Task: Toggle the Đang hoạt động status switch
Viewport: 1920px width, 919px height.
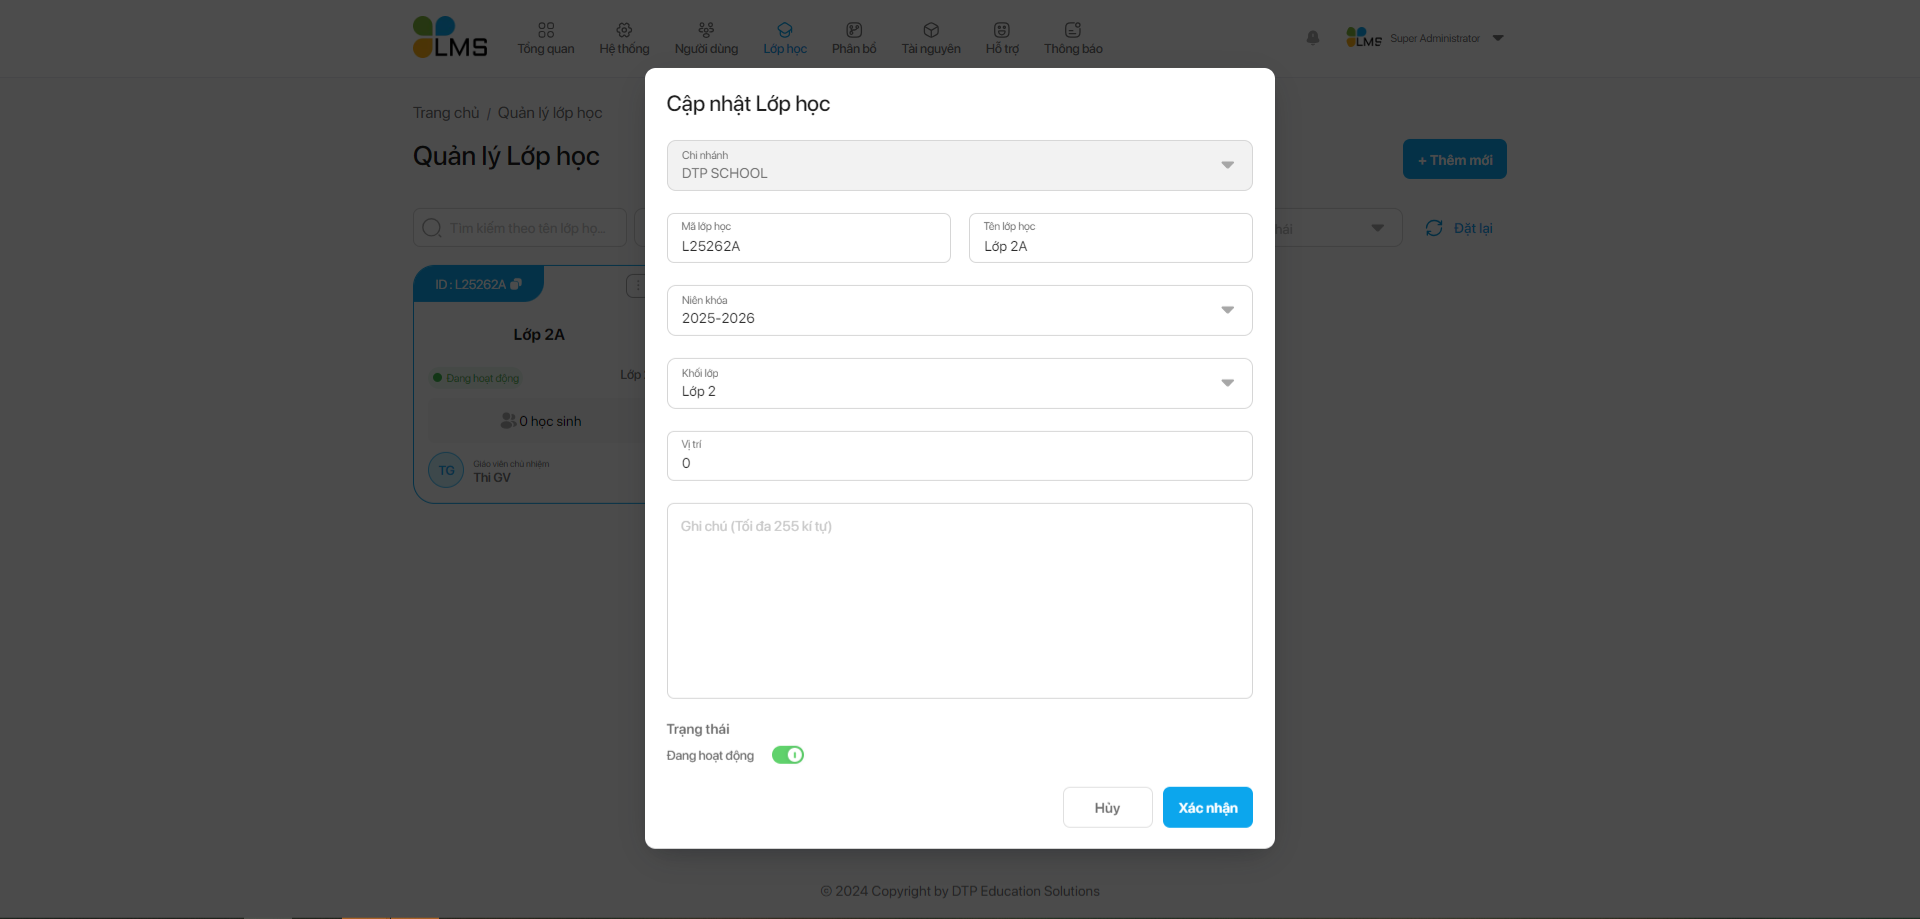Action: click(x=788, y=755)
